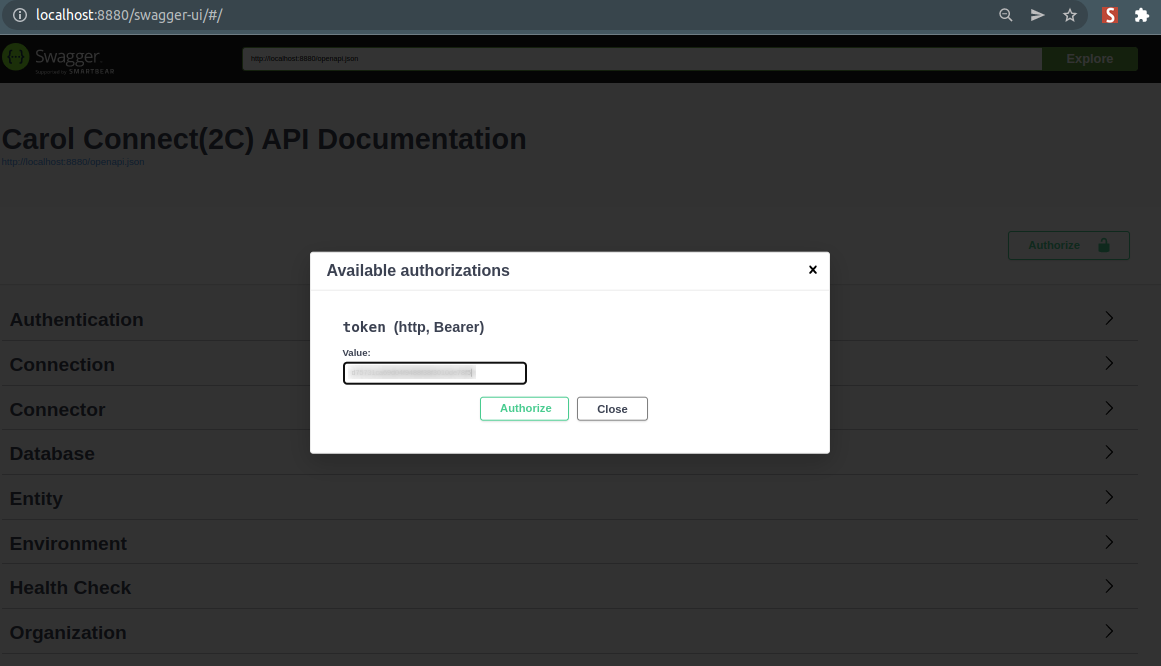Open the openapi.json link under the title
This screenshot has width=1161, height=666.
(73, 162)
